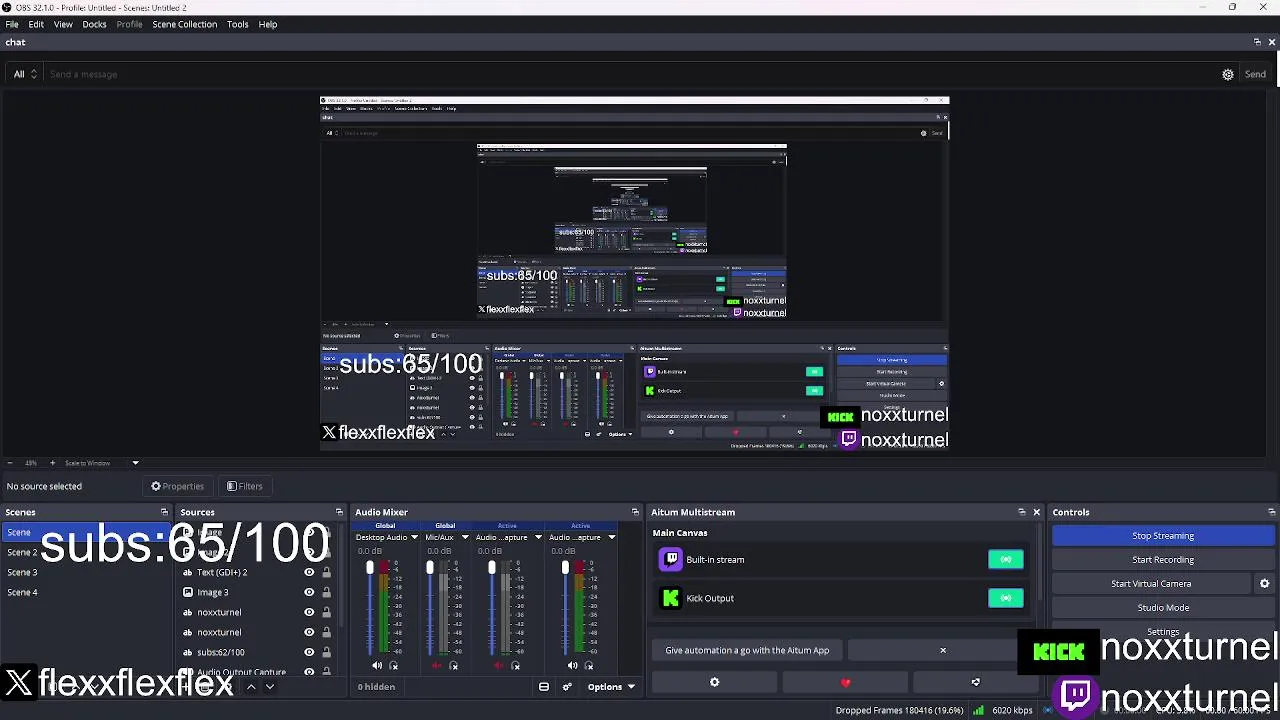Image resolution: width=1280 pixels, height=720 pixels.
Task: Open Aitum Multistream settings gear button
Action: pyautogui.click(x=714, y=682)
